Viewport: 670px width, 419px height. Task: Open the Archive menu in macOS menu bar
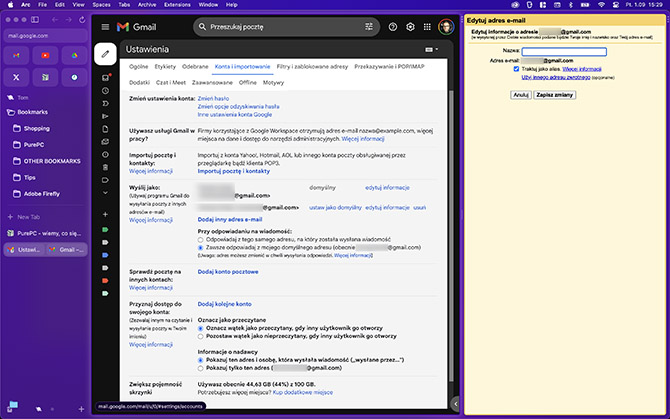147,5
